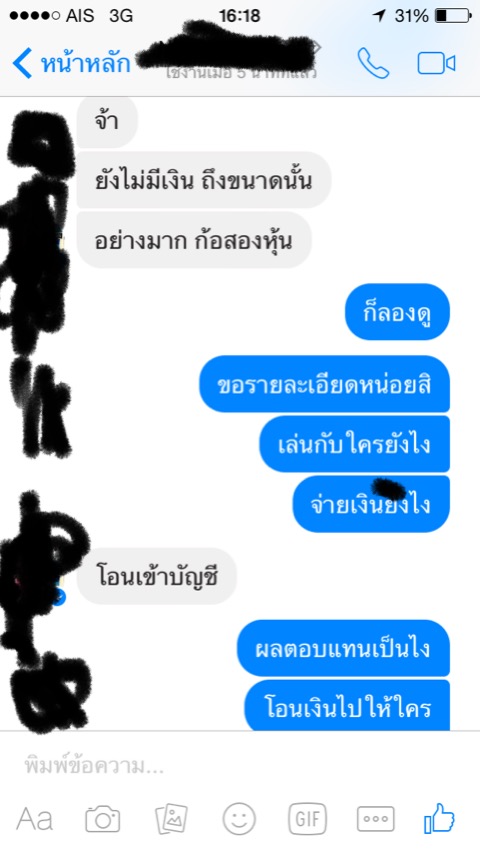Send a thumbs-up like
Image resolution: width=480 pixels, height=852 pixels.
[439, 818]
